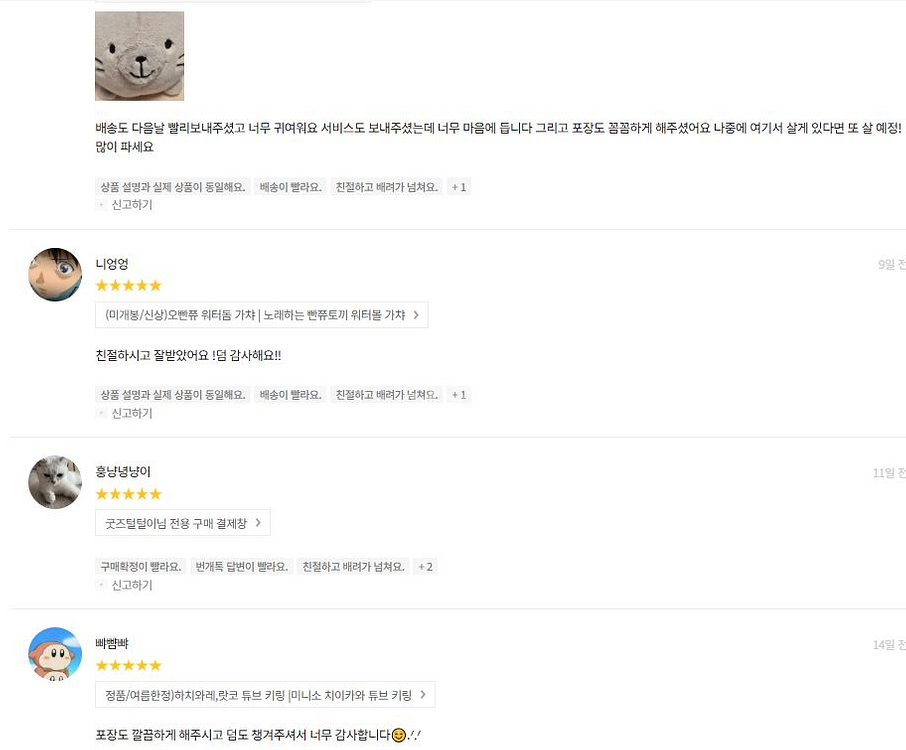Click the five-star rating under 니엉엉
906x750 pixels.
click(128, 285)
